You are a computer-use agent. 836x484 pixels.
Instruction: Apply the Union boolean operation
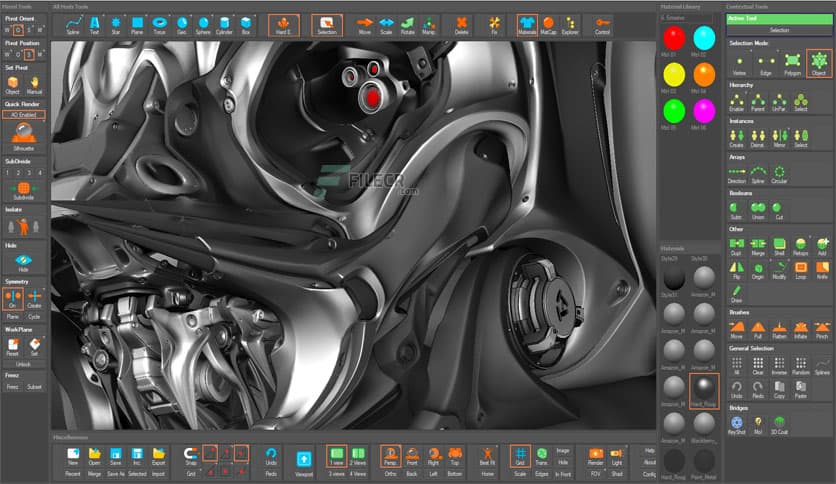pyautogui.click(x=757, y=208)
